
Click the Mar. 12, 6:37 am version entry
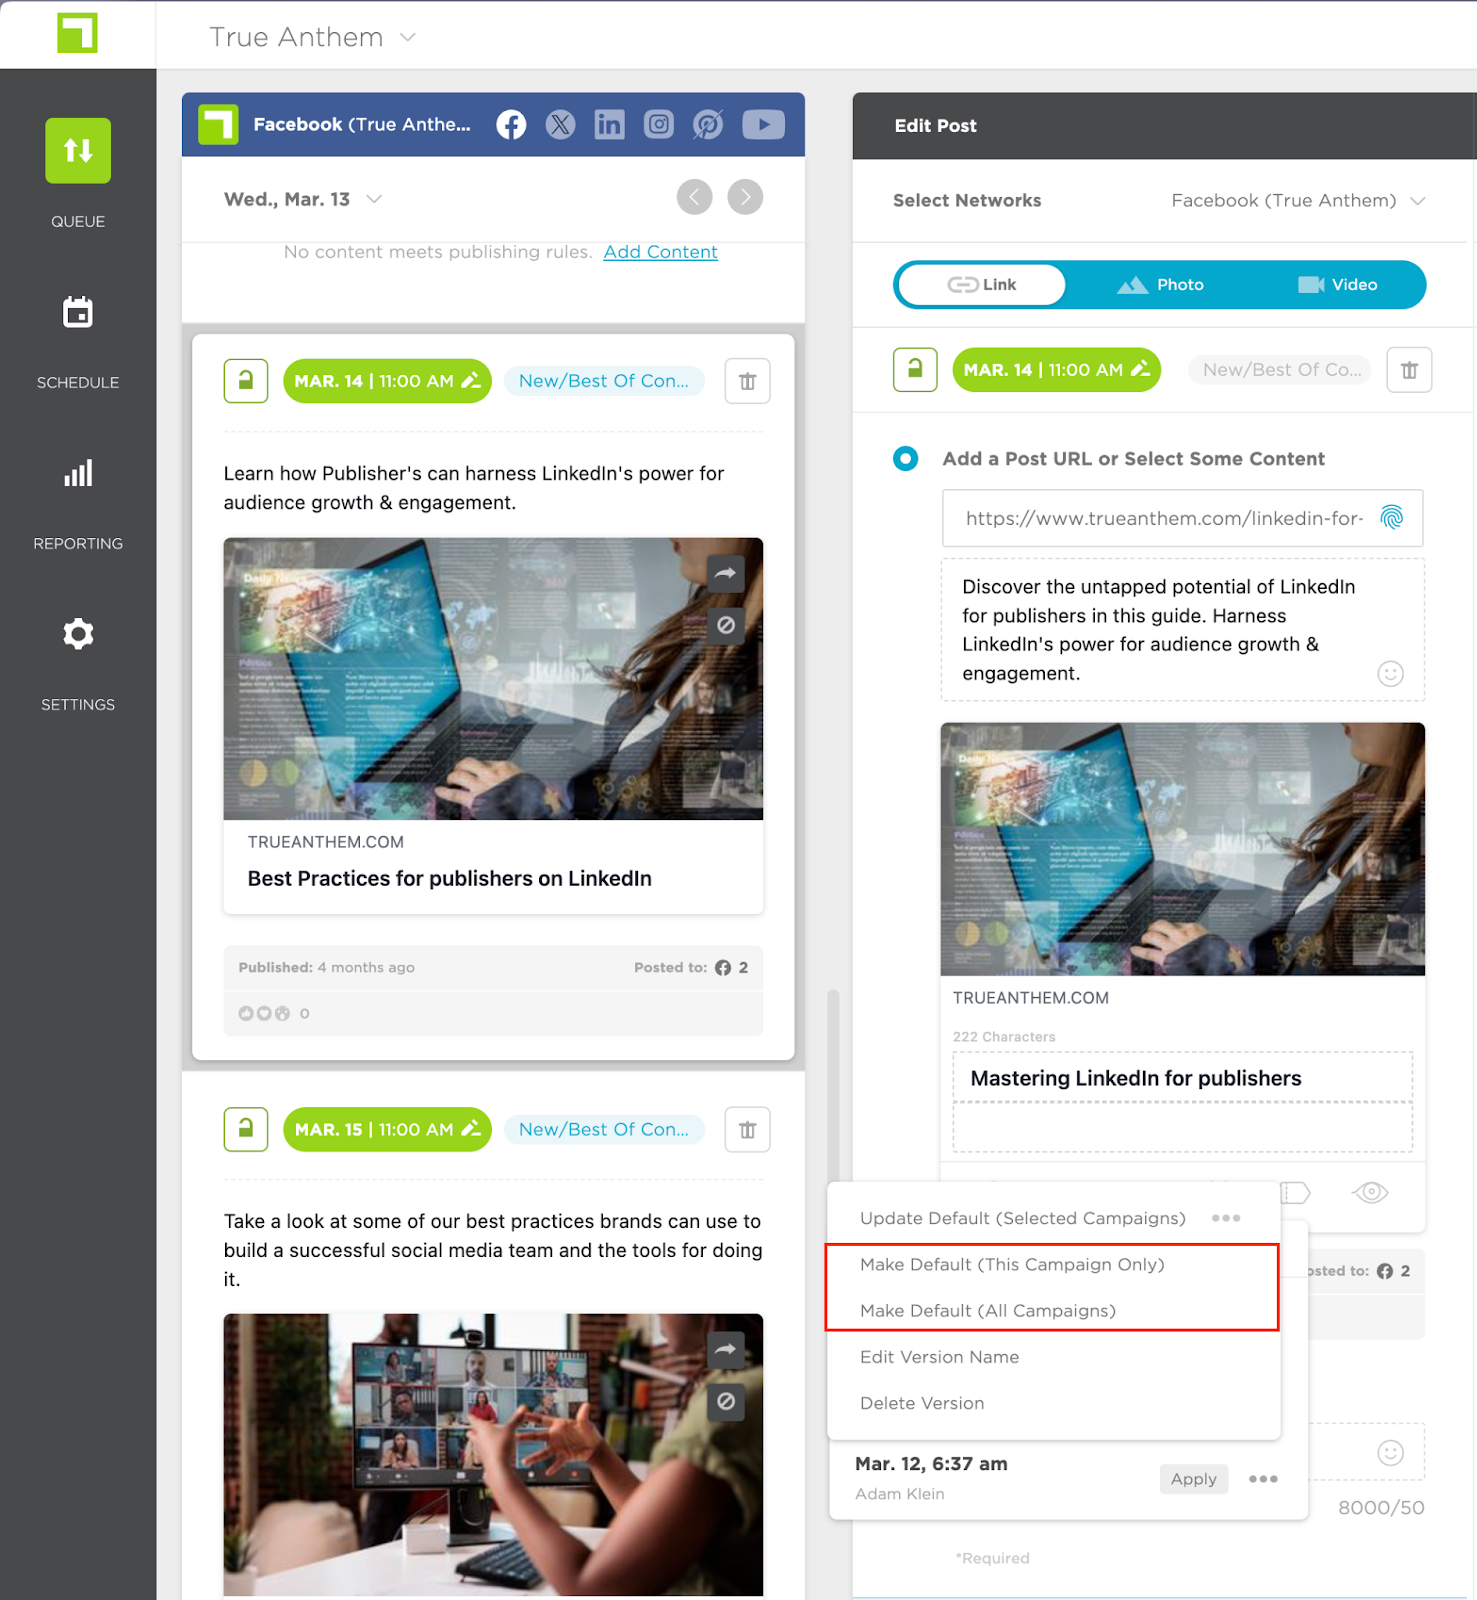click(931, 1464)
